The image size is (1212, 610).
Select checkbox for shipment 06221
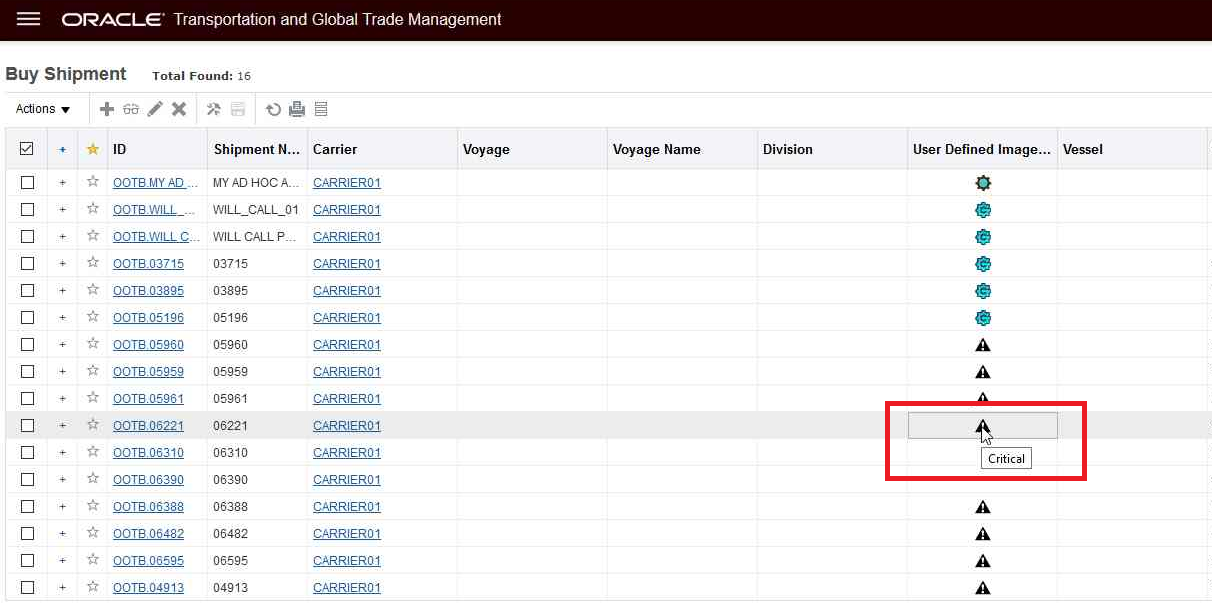tap(27, 426)
